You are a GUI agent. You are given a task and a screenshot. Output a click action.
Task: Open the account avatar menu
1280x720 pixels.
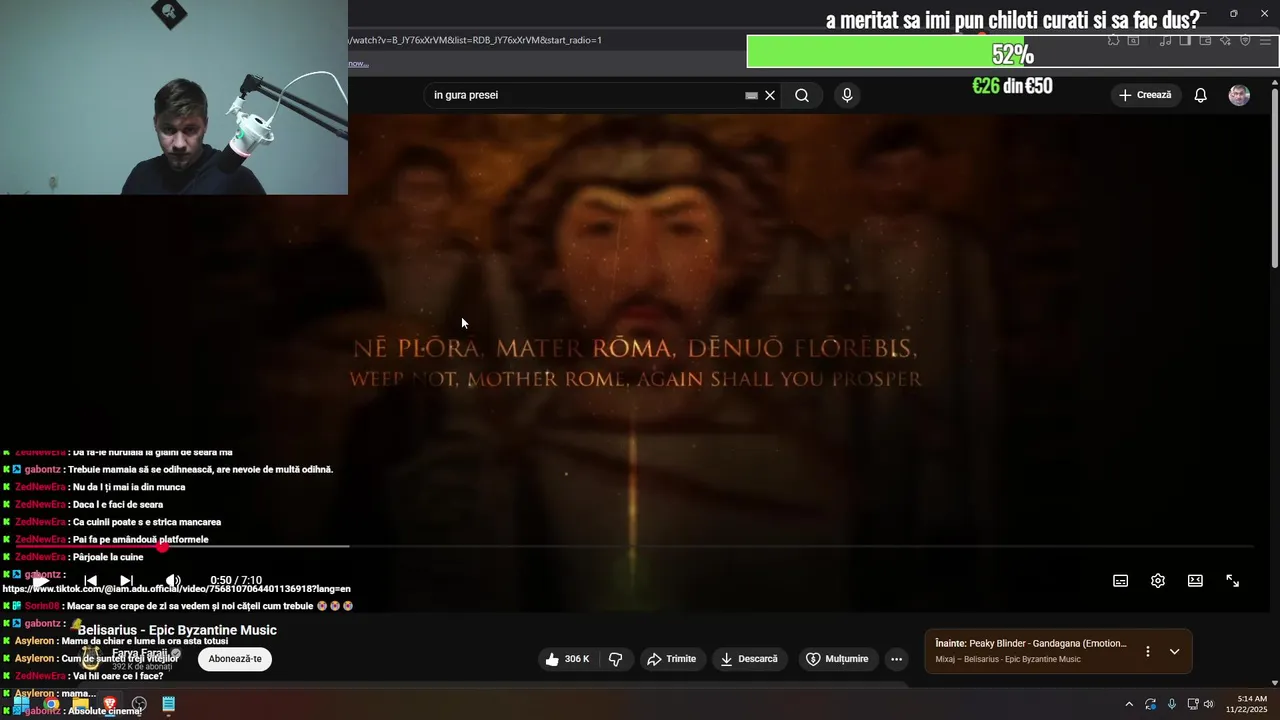point(1239,95)
